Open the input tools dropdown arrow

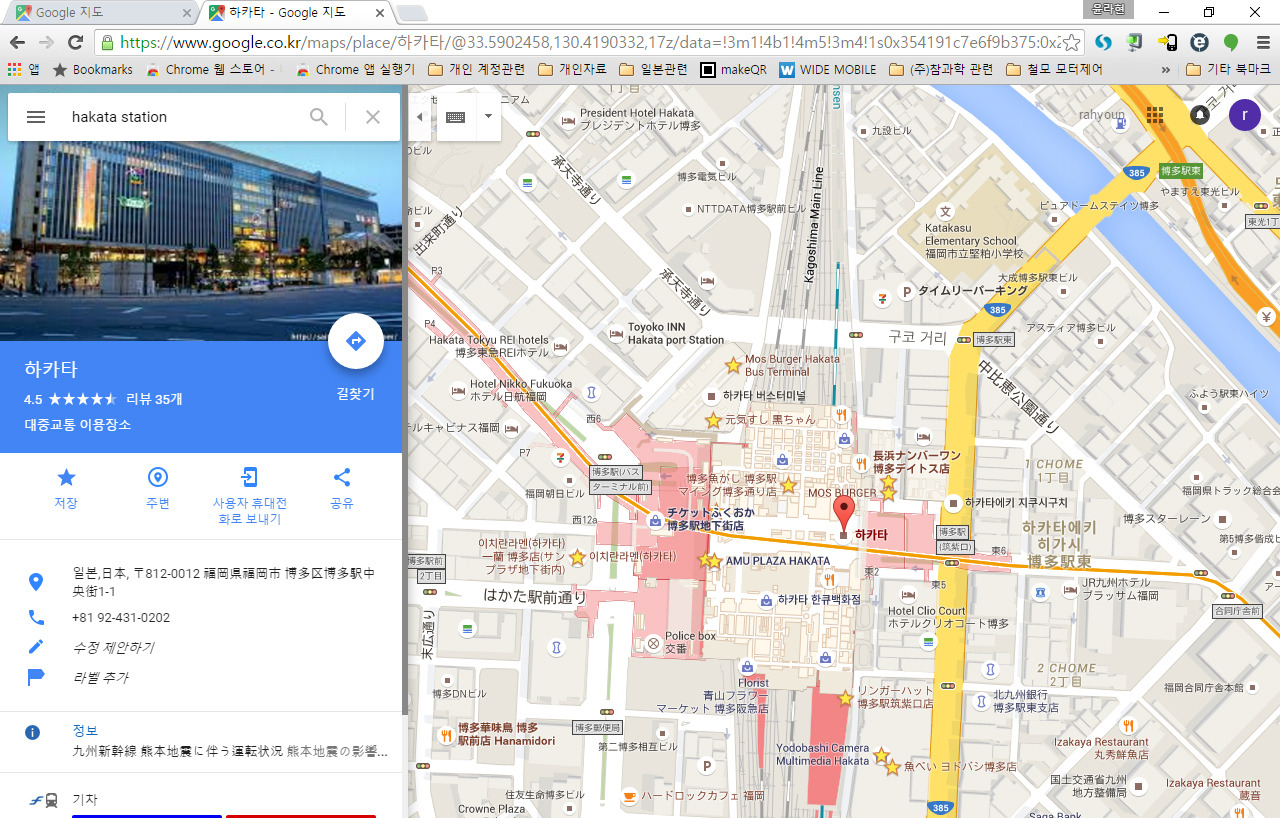coord(488,116)
